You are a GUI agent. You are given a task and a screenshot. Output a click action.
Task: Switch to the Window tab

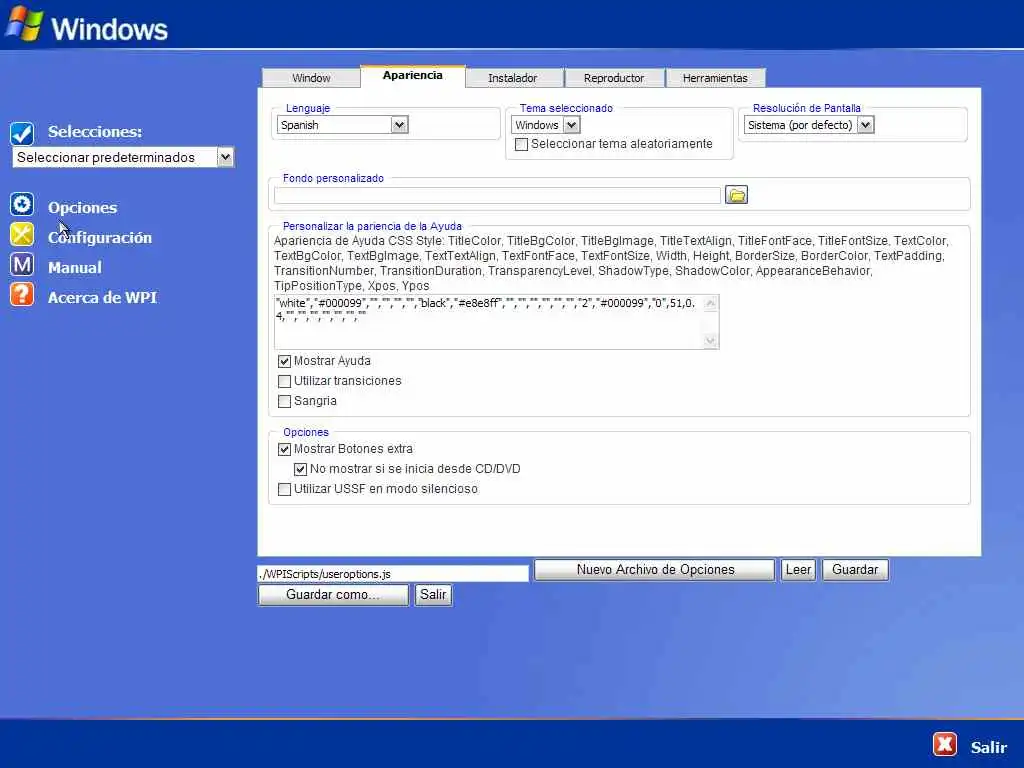[311, 78]
